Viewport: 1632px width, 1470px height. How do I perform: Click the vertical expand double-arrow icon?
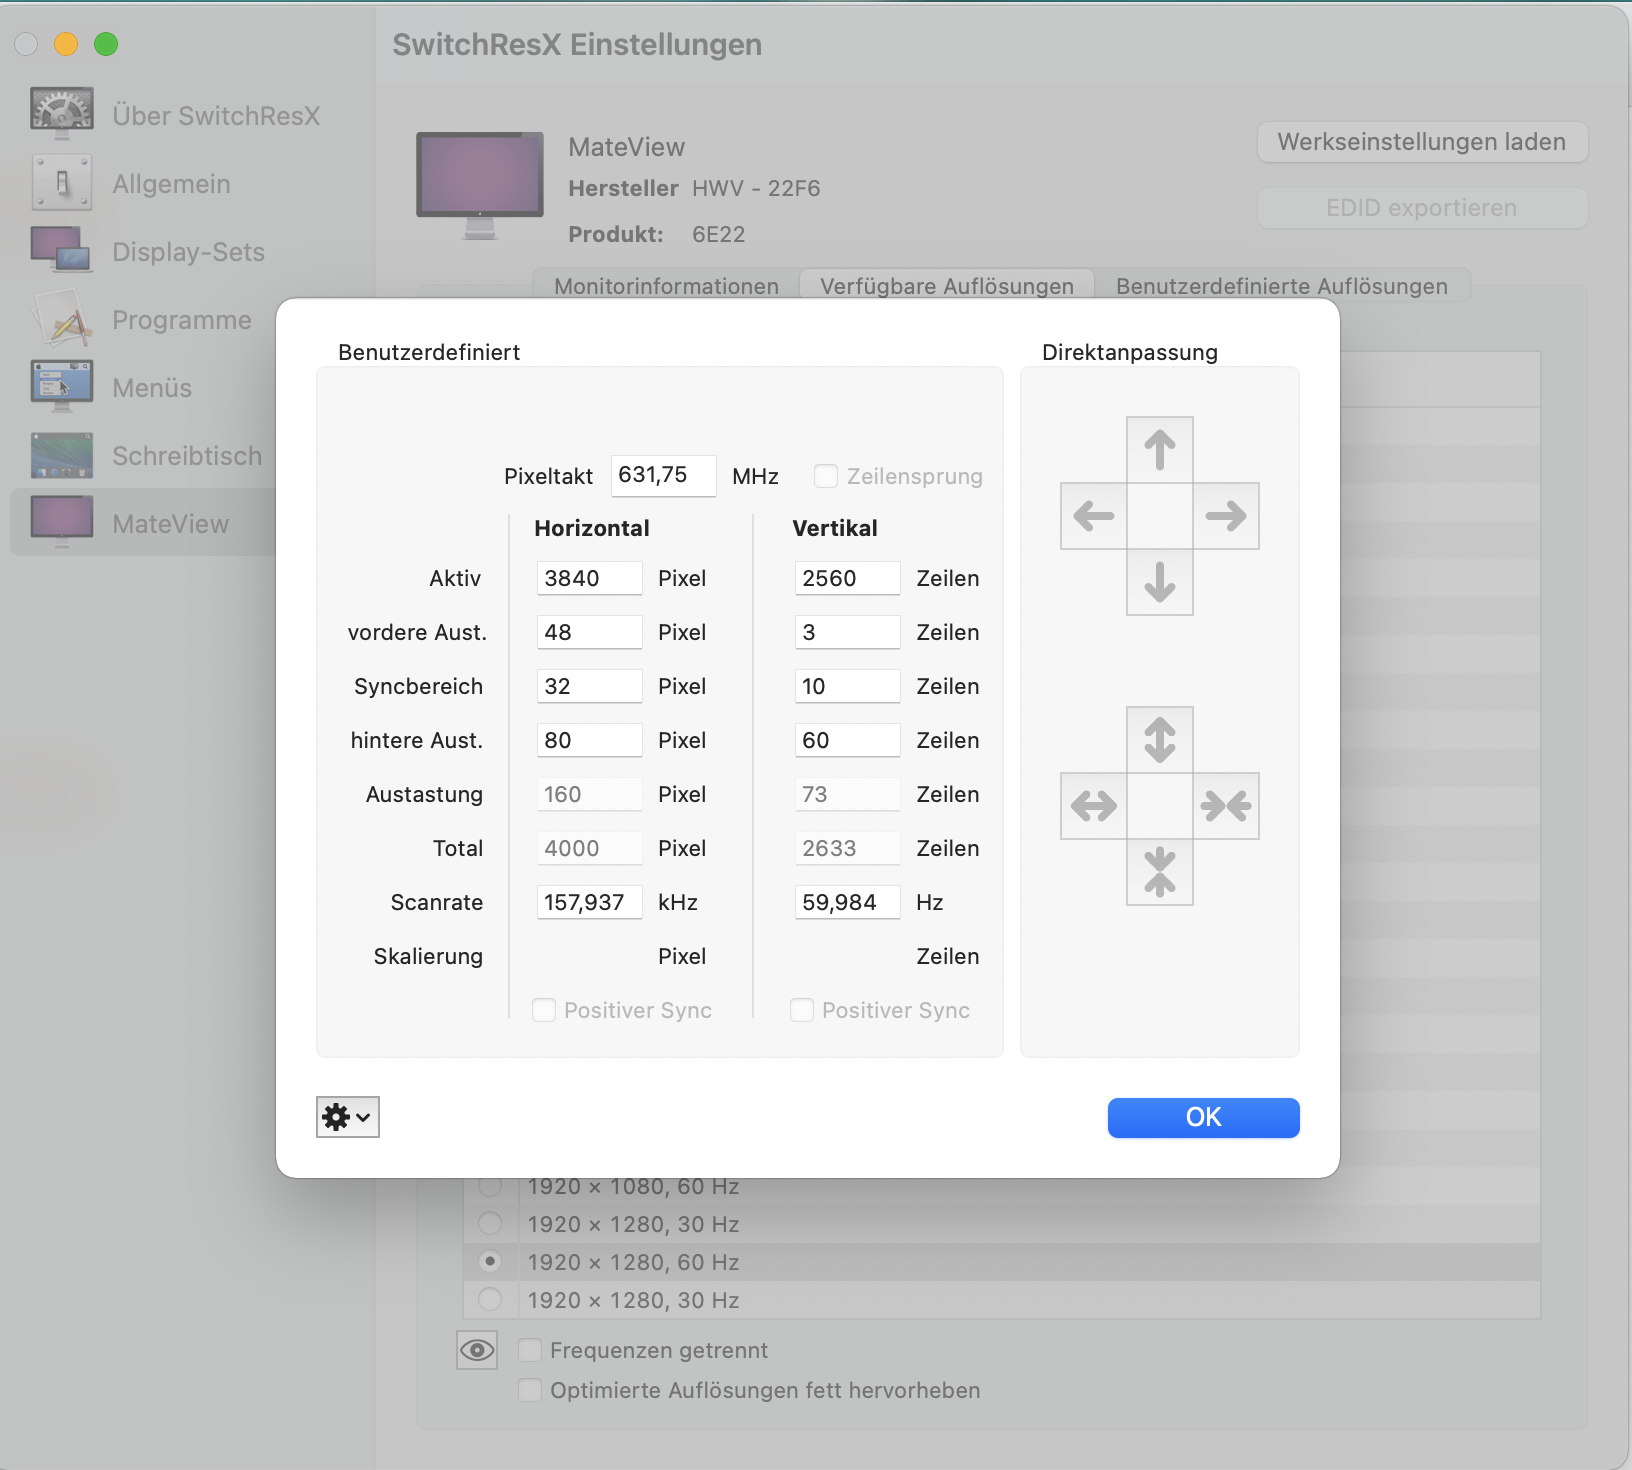(x=1160, y=740)
